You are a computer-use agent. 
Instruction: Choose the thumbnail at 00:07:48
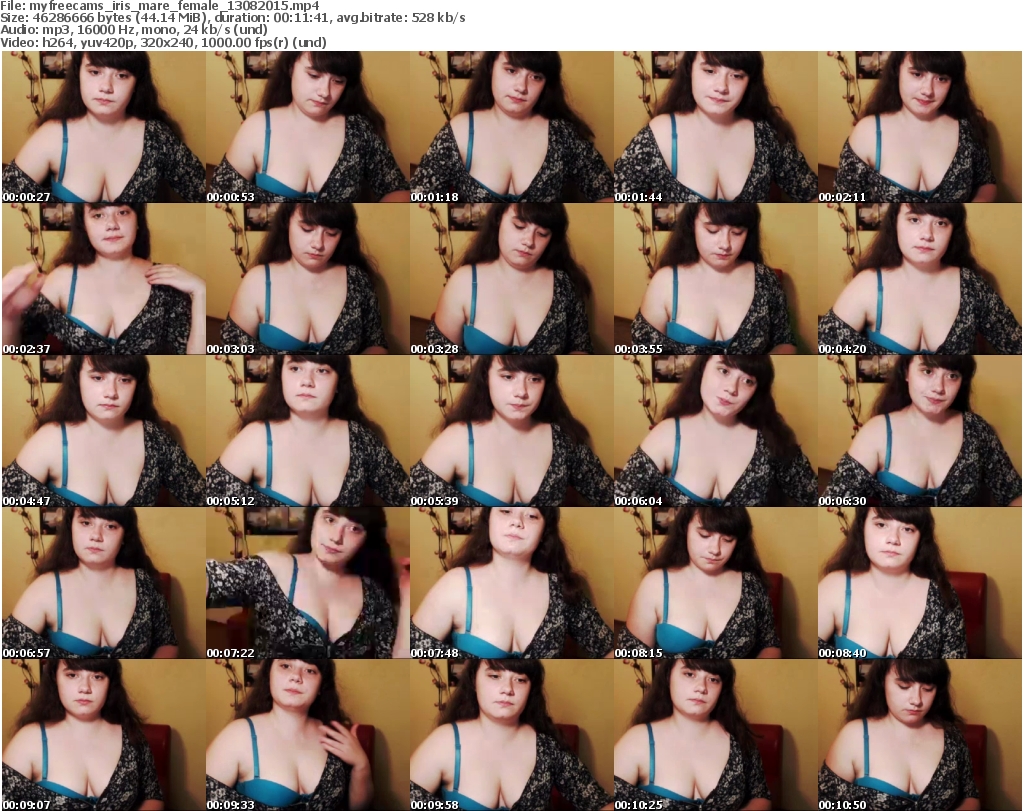pos(511,582)
